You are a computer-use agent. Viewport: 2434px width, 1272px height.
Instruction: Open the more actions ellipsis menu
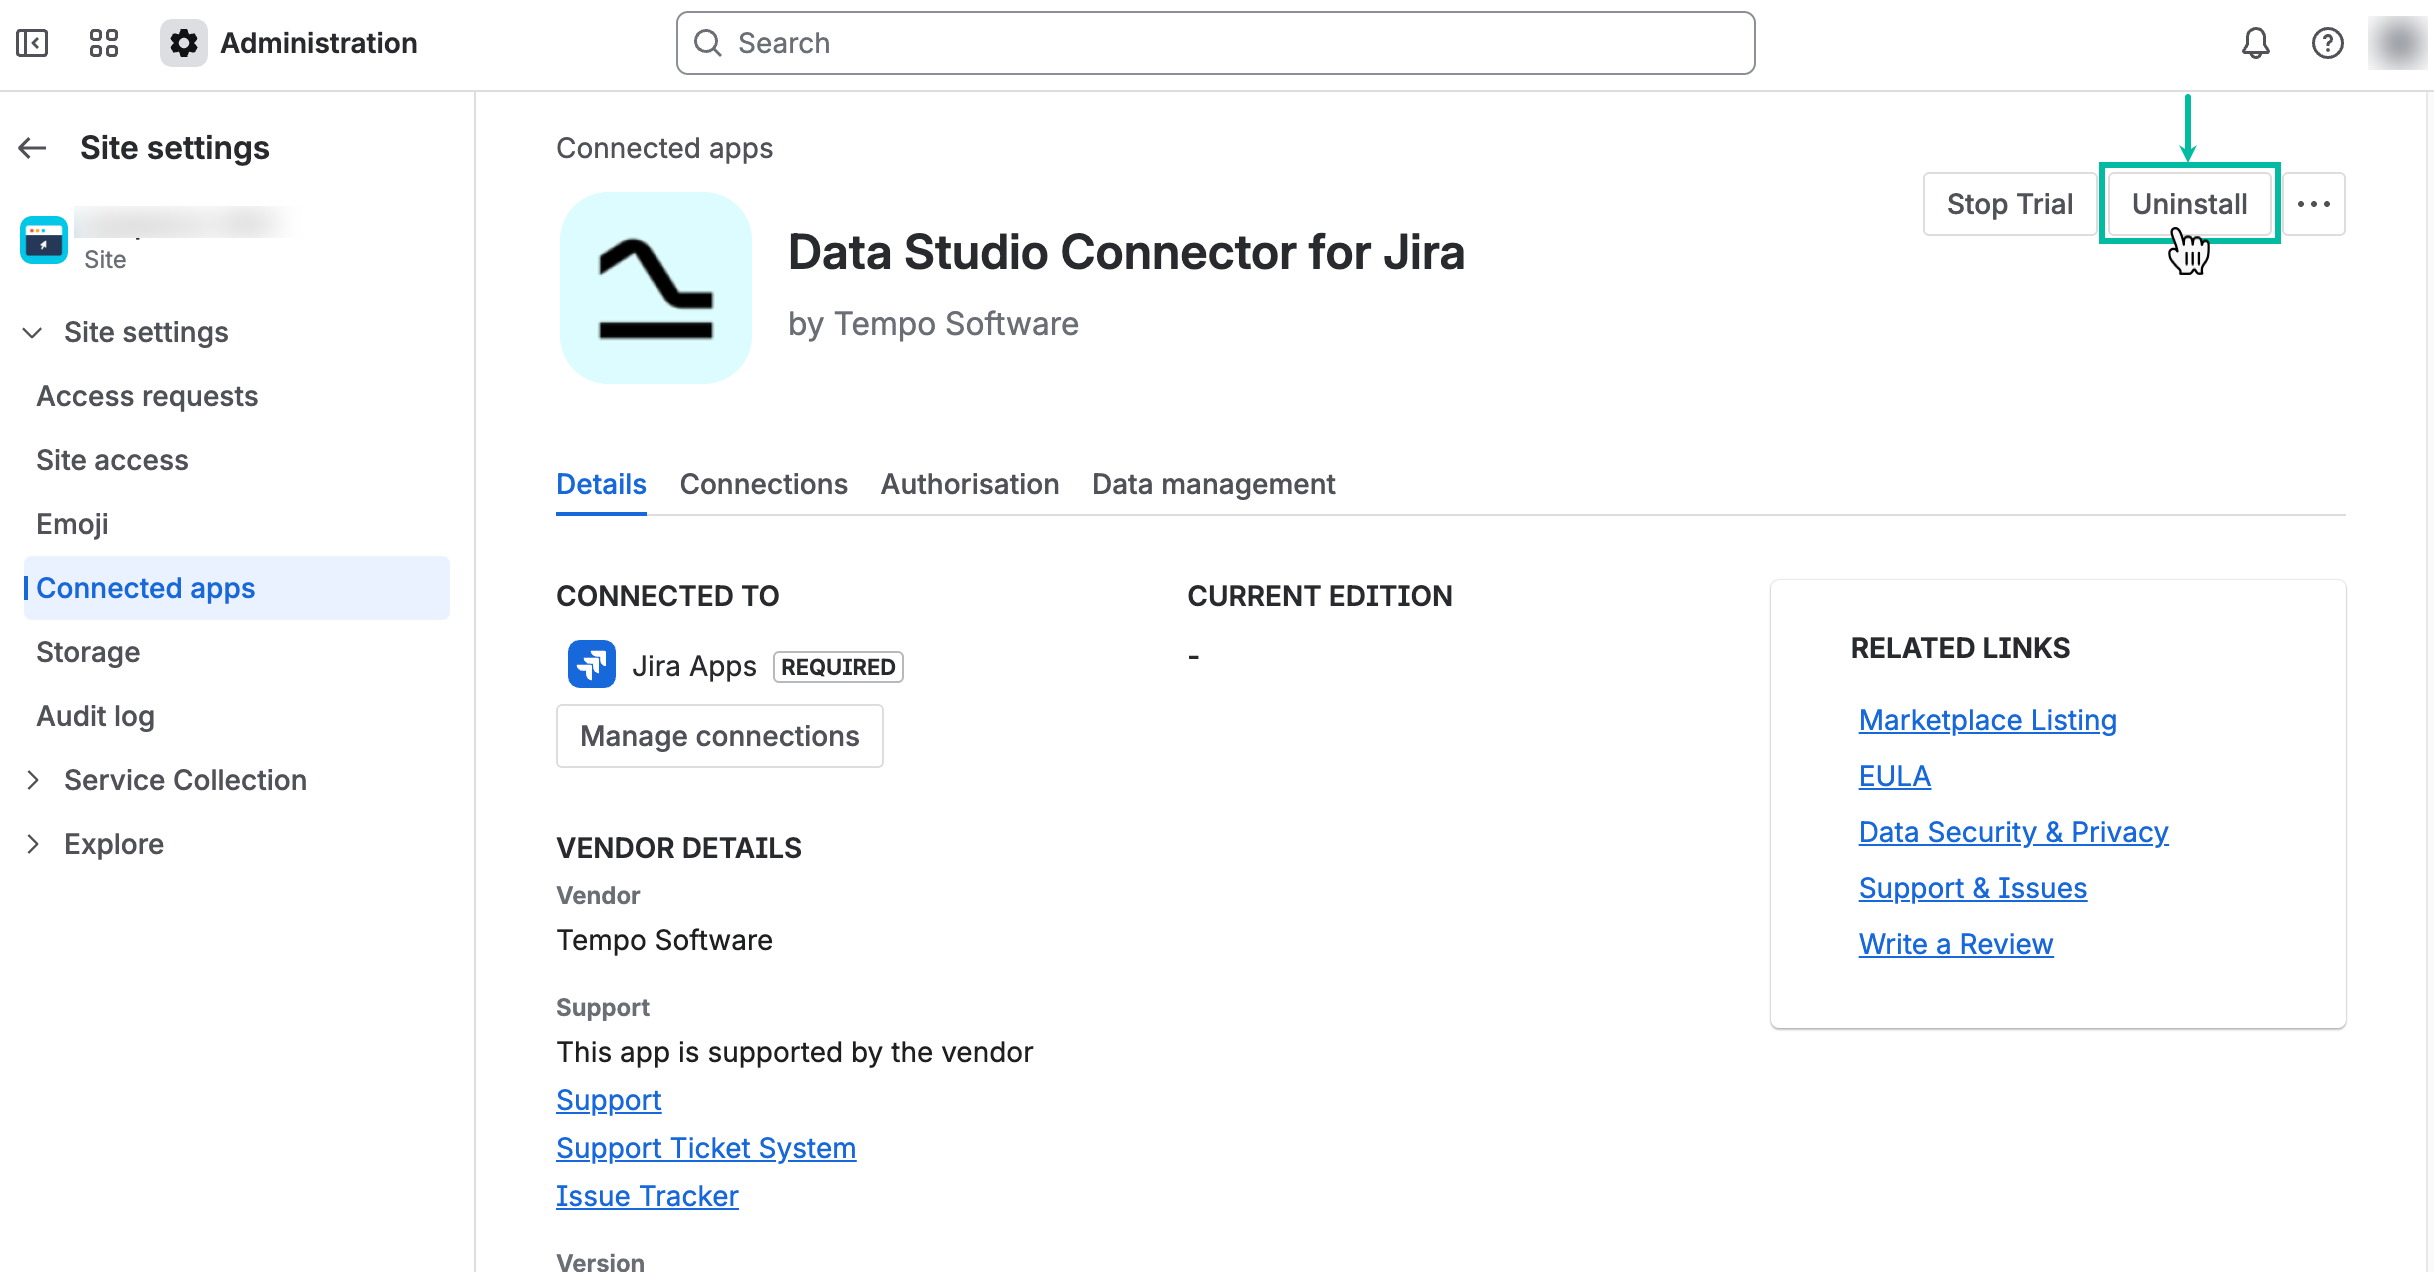[2314, 204]
